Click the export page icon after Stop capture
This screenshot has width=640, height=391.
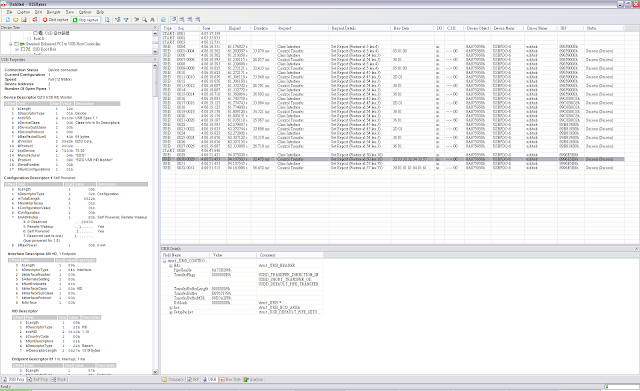(x=107, y=20)
